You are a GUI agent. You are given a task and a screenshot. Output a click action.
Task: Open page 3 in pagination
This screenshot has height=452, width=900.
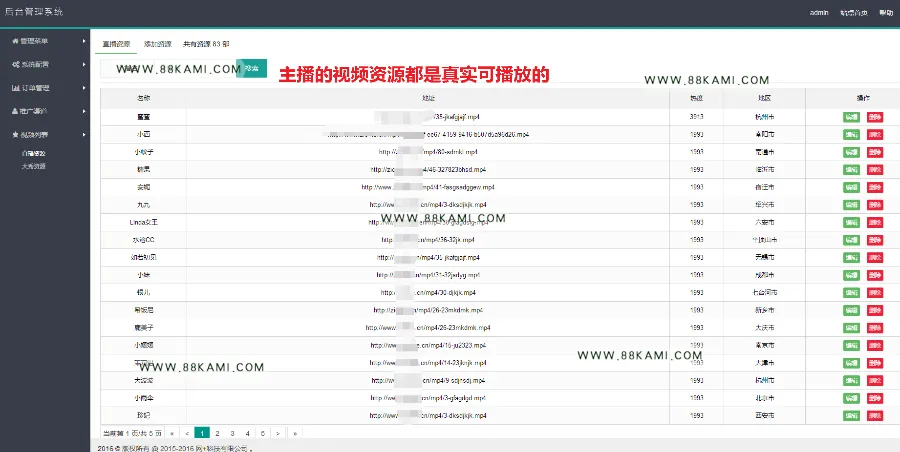tap(232, 434)
